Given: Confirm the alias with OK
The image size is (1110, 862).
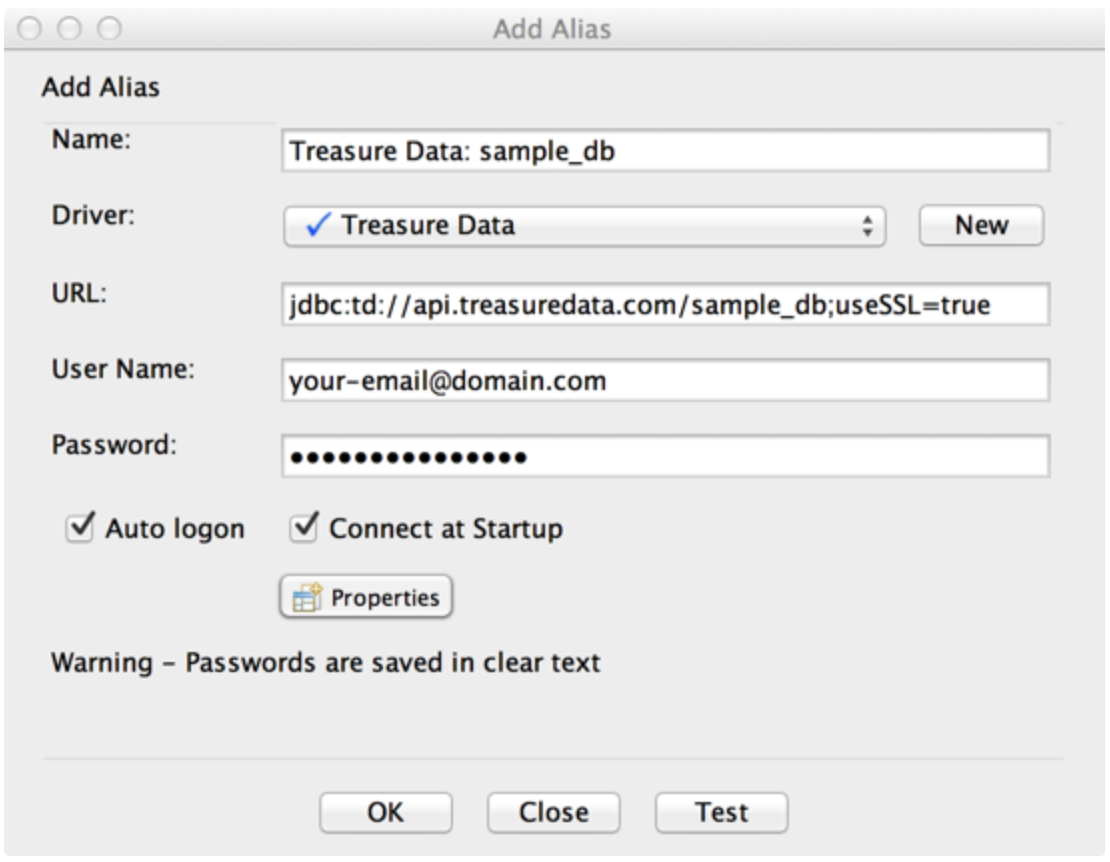Looking at the screenshot, I should (385, 813).
